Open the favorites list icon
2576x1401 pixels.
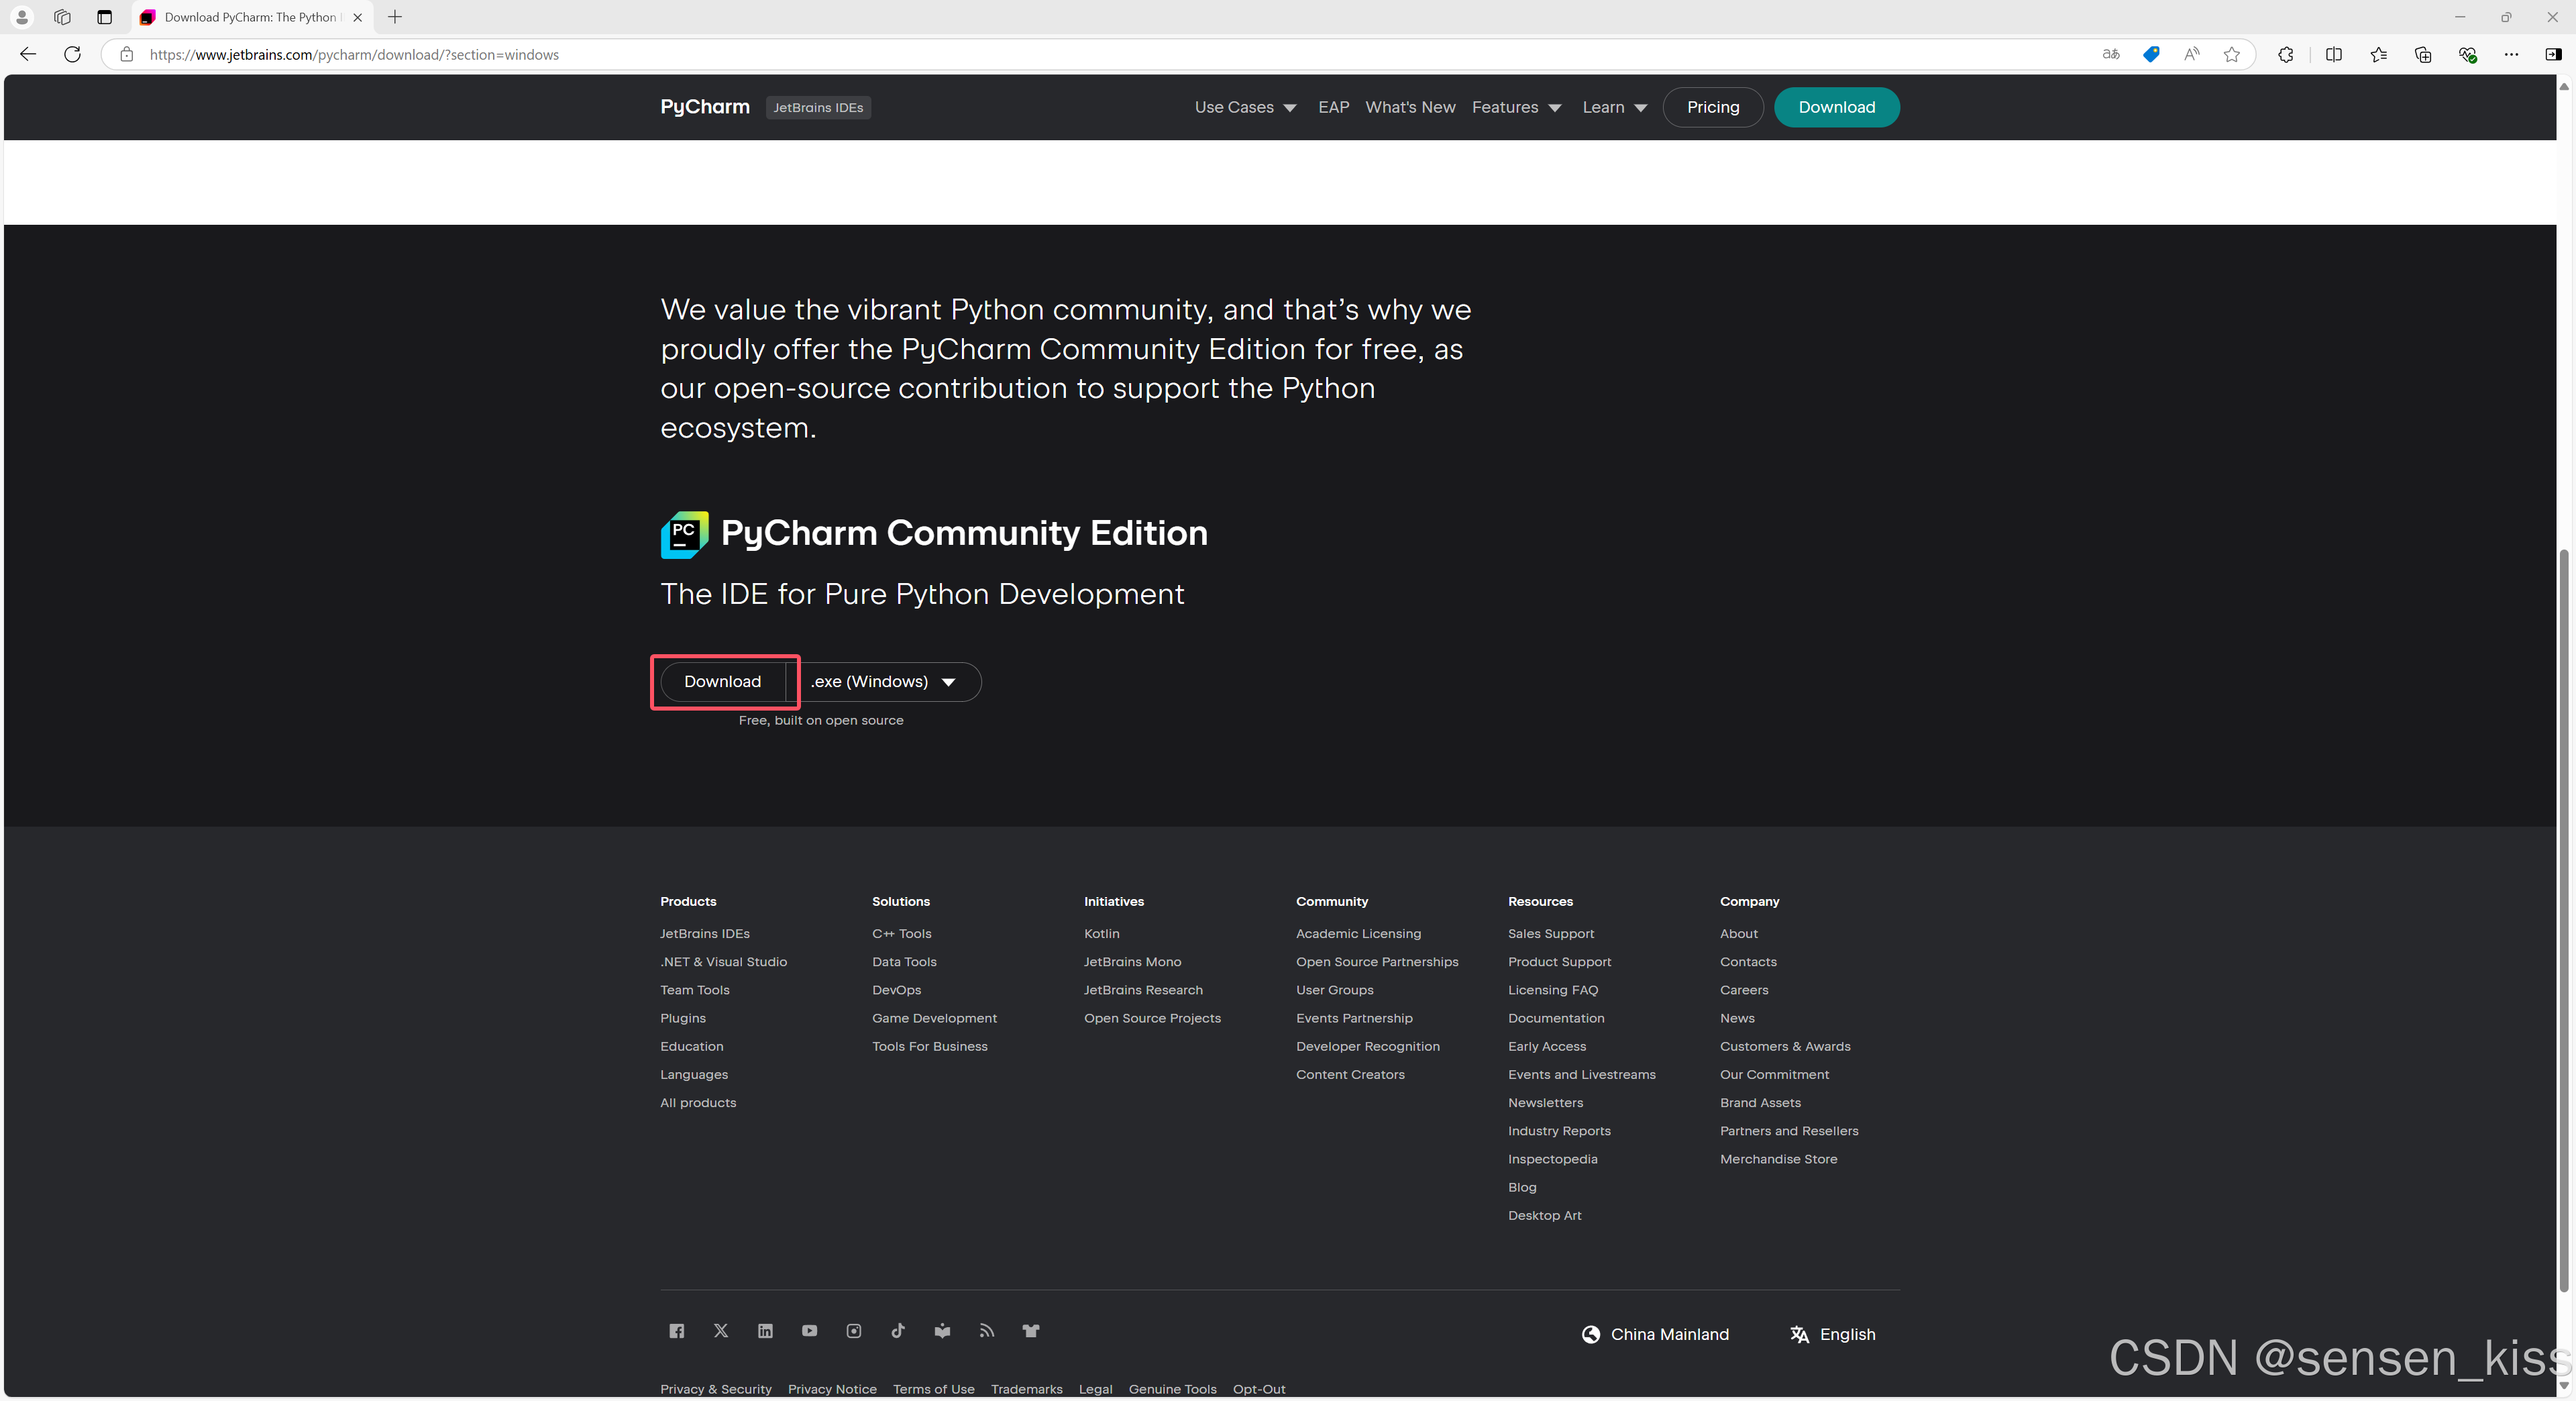(x=2378, y=54)
